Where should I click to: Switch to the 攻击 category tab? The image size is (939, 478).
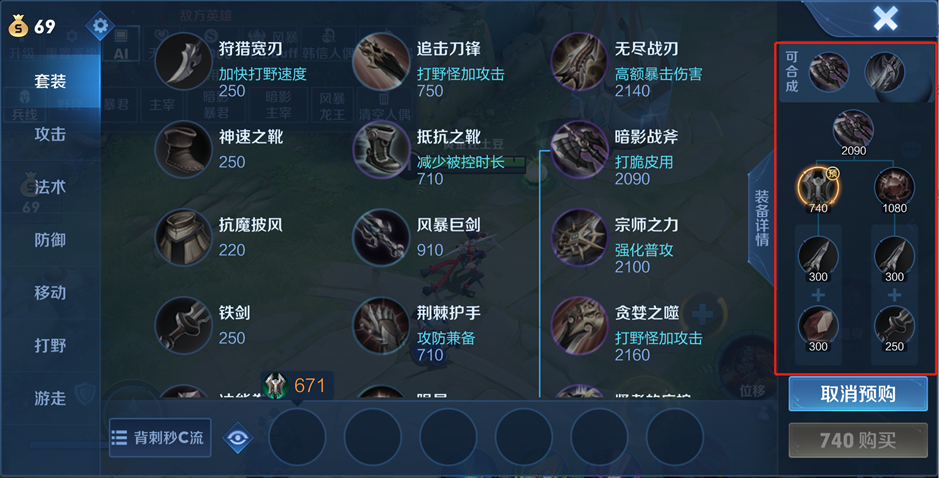(50, 134)
